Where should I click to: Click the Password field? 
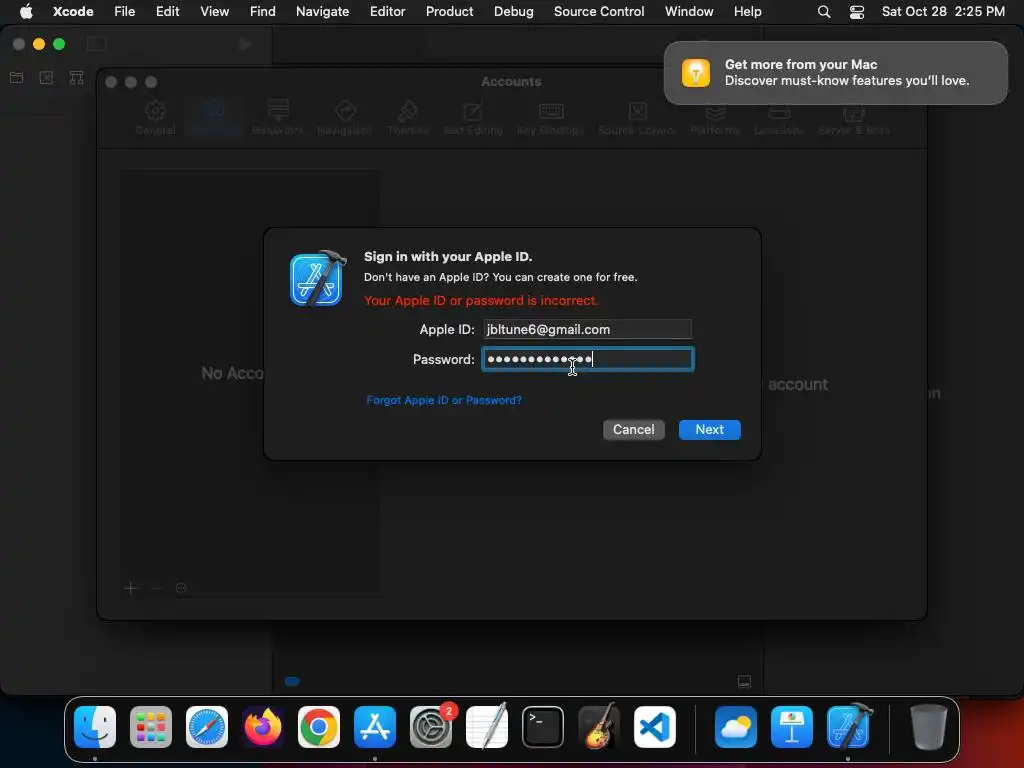click(x=588, y=359)
